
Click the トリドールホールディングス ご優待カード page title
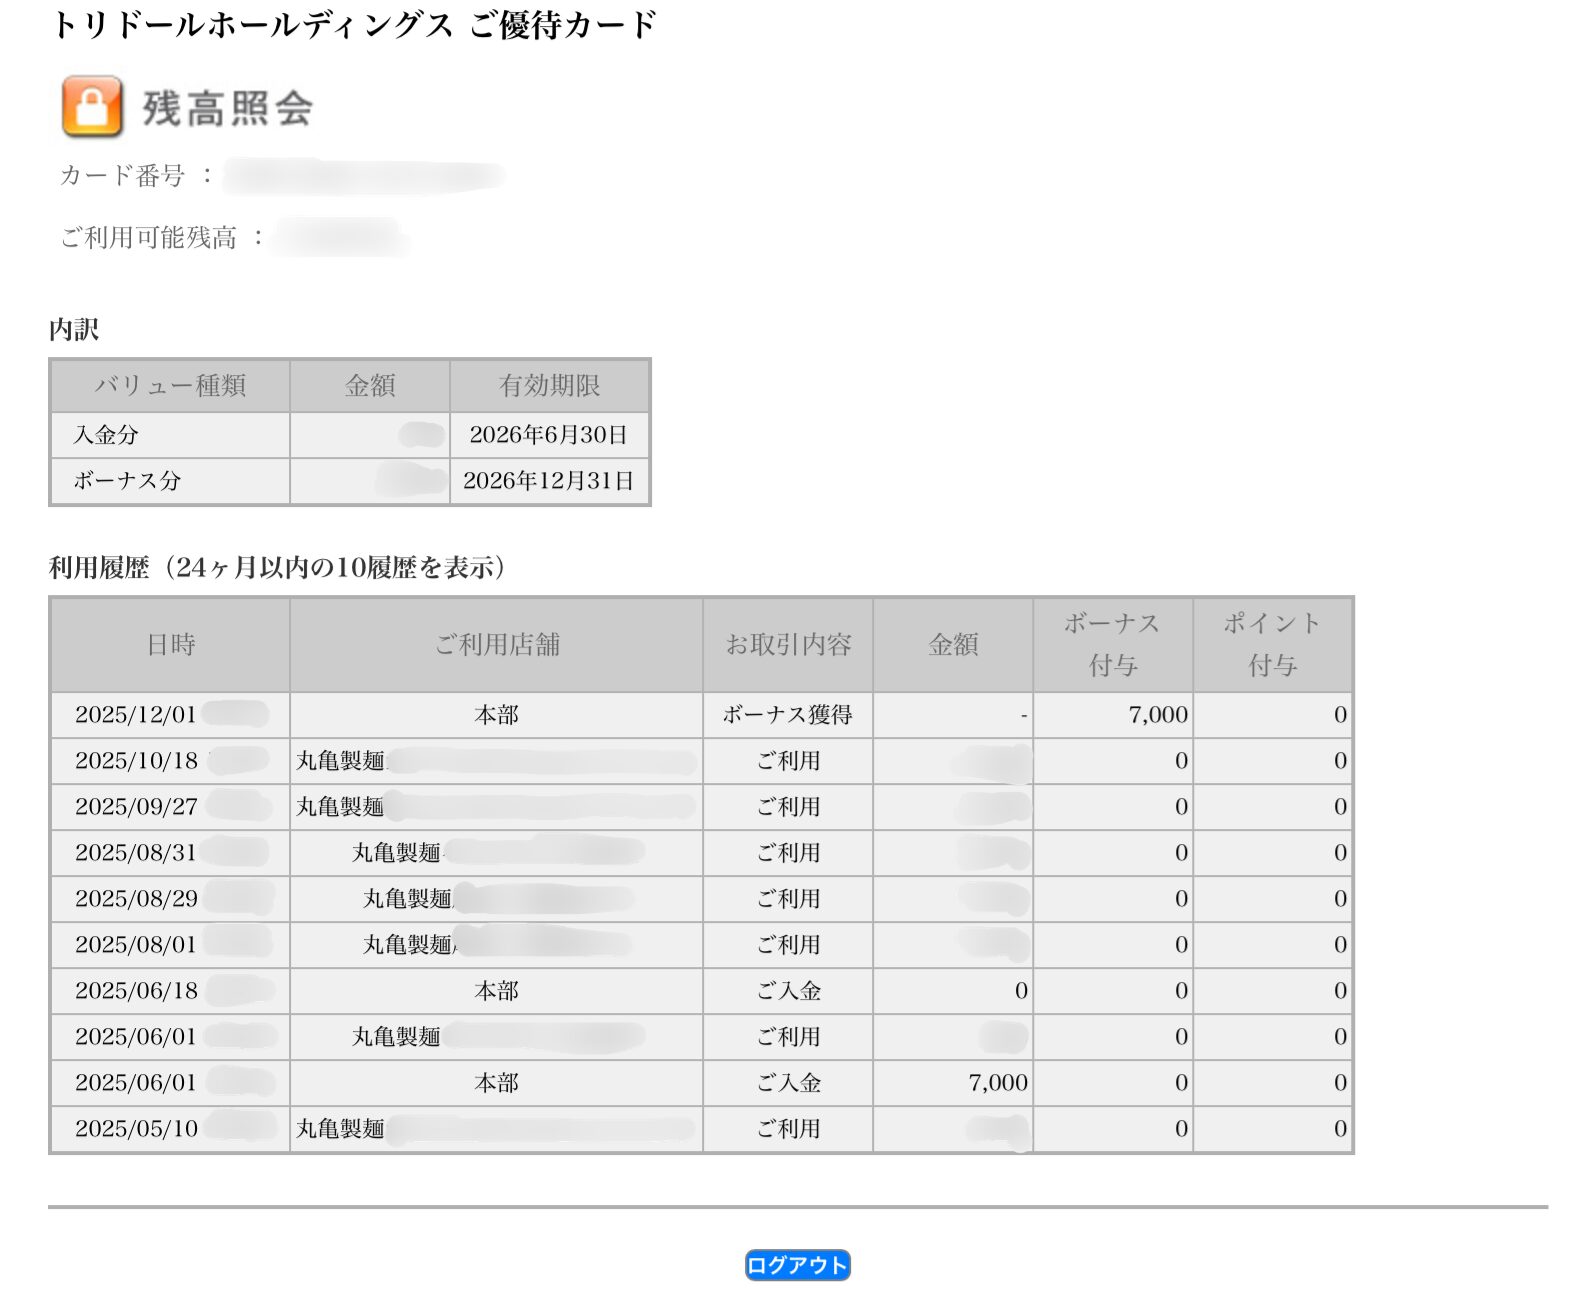(353, 25)
